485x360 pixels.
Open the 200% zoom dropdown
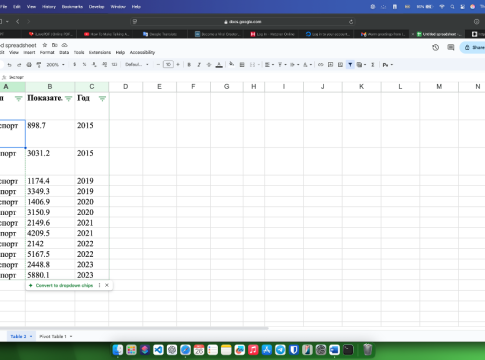55,65
